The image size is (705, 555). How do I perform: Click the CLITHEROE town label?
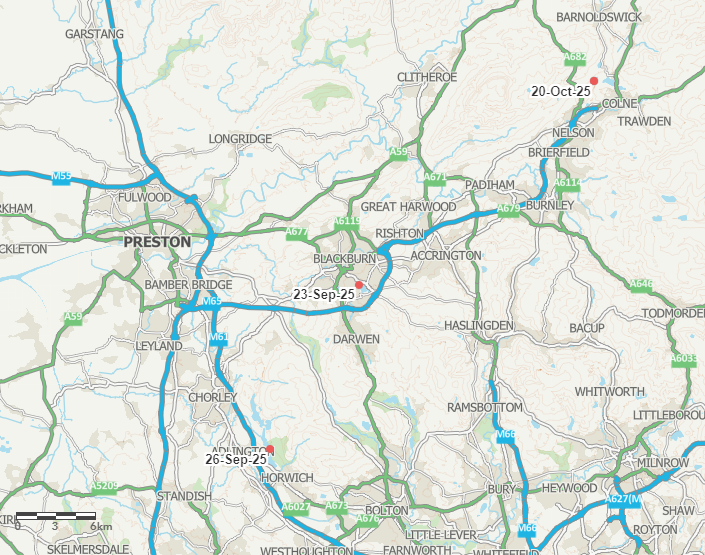pyautogui.click(x=427, y=77)
